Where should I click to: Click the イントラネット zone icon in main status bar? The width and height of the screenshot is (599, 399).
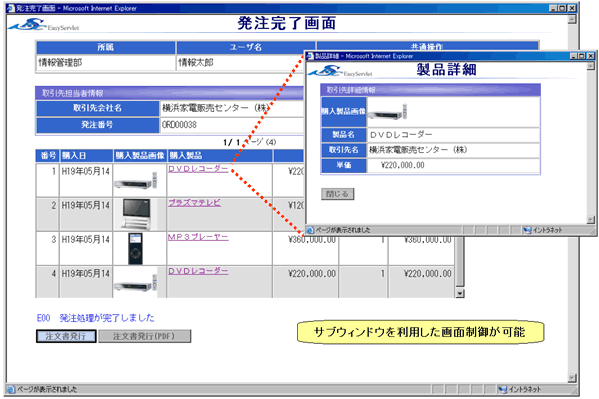coord(502,389)
